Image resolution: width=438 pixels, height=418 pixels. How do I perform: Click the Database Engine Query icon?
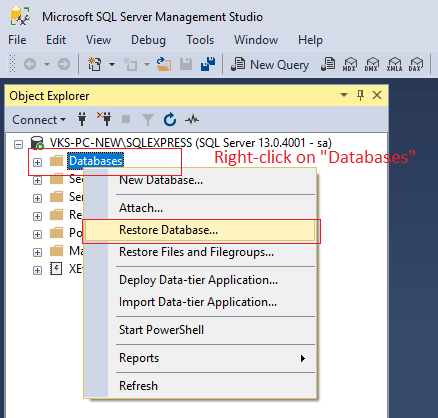[x=328, y=64]
